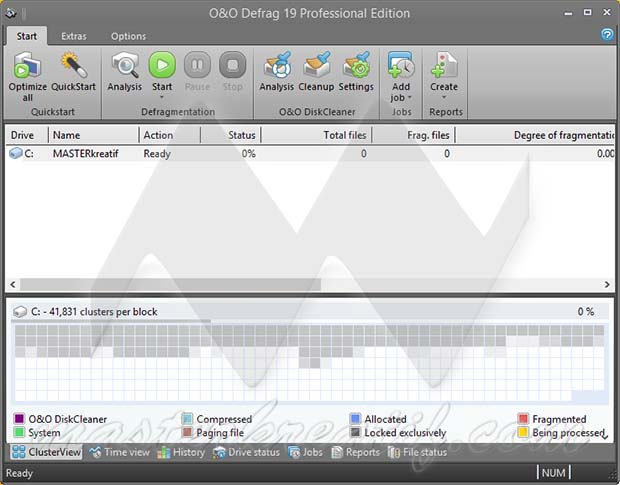Screen dimensions: 620x485
Task: Expand the Create reports dropdown arrow
Action: [x=444, y=97]
